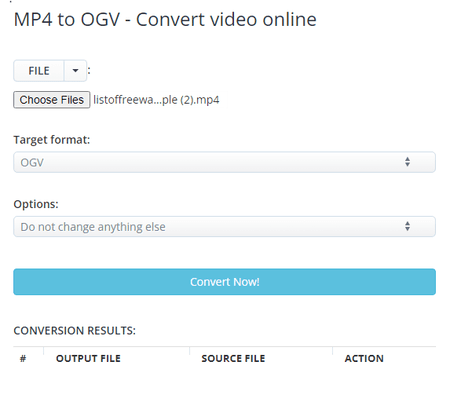Click the selected file name listoffreewa...ple (2).mp4
The height and width of the screenshot is (402, 450).
pos(156,100)
